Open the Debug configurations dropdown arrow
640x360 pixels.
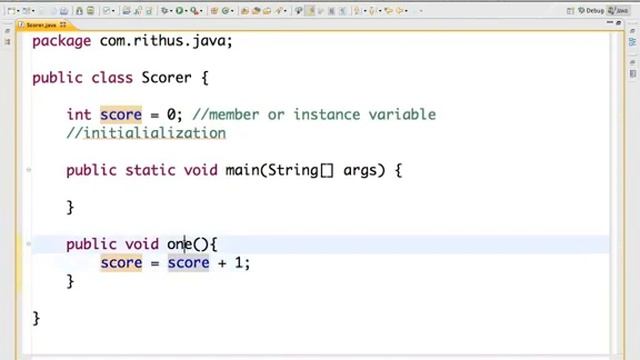coord(171,11)
